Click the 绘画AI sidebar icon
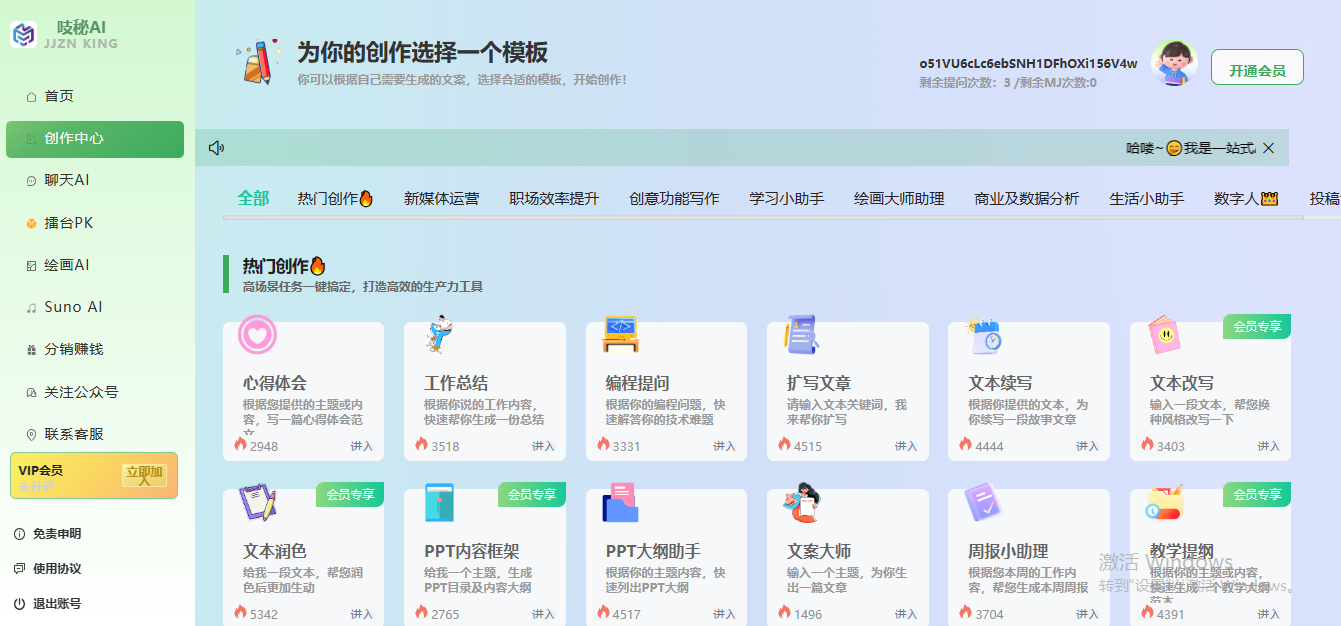This screenshot has width=1341, height=626. click(33, 264)
